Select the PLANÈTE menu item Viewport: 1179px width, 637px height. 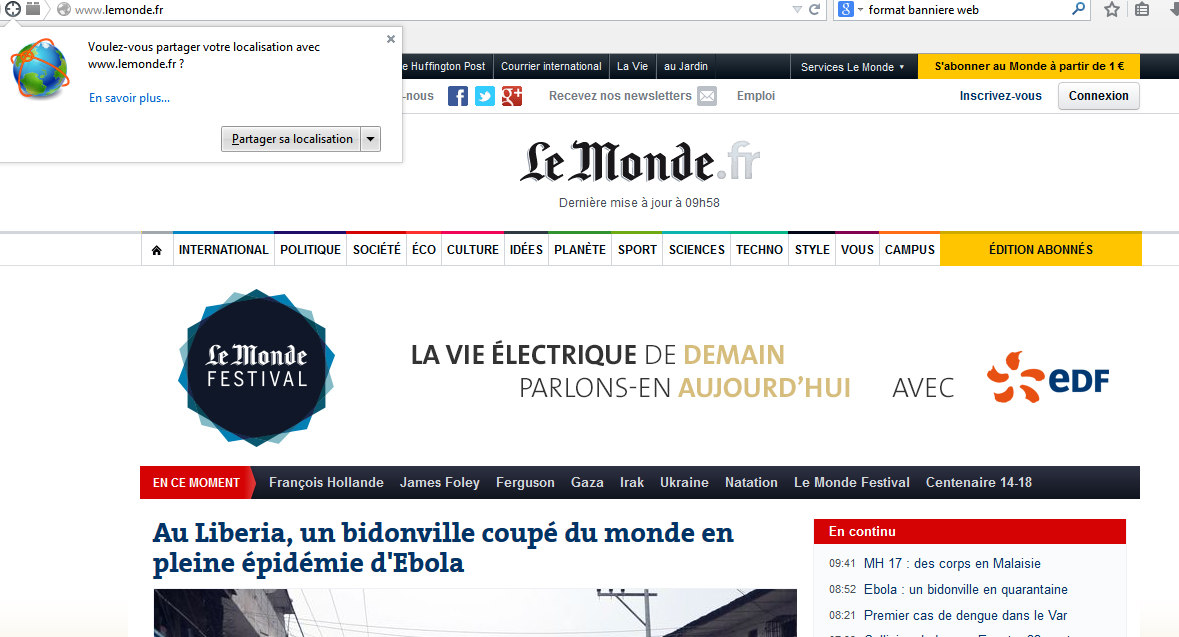[580, 250]
